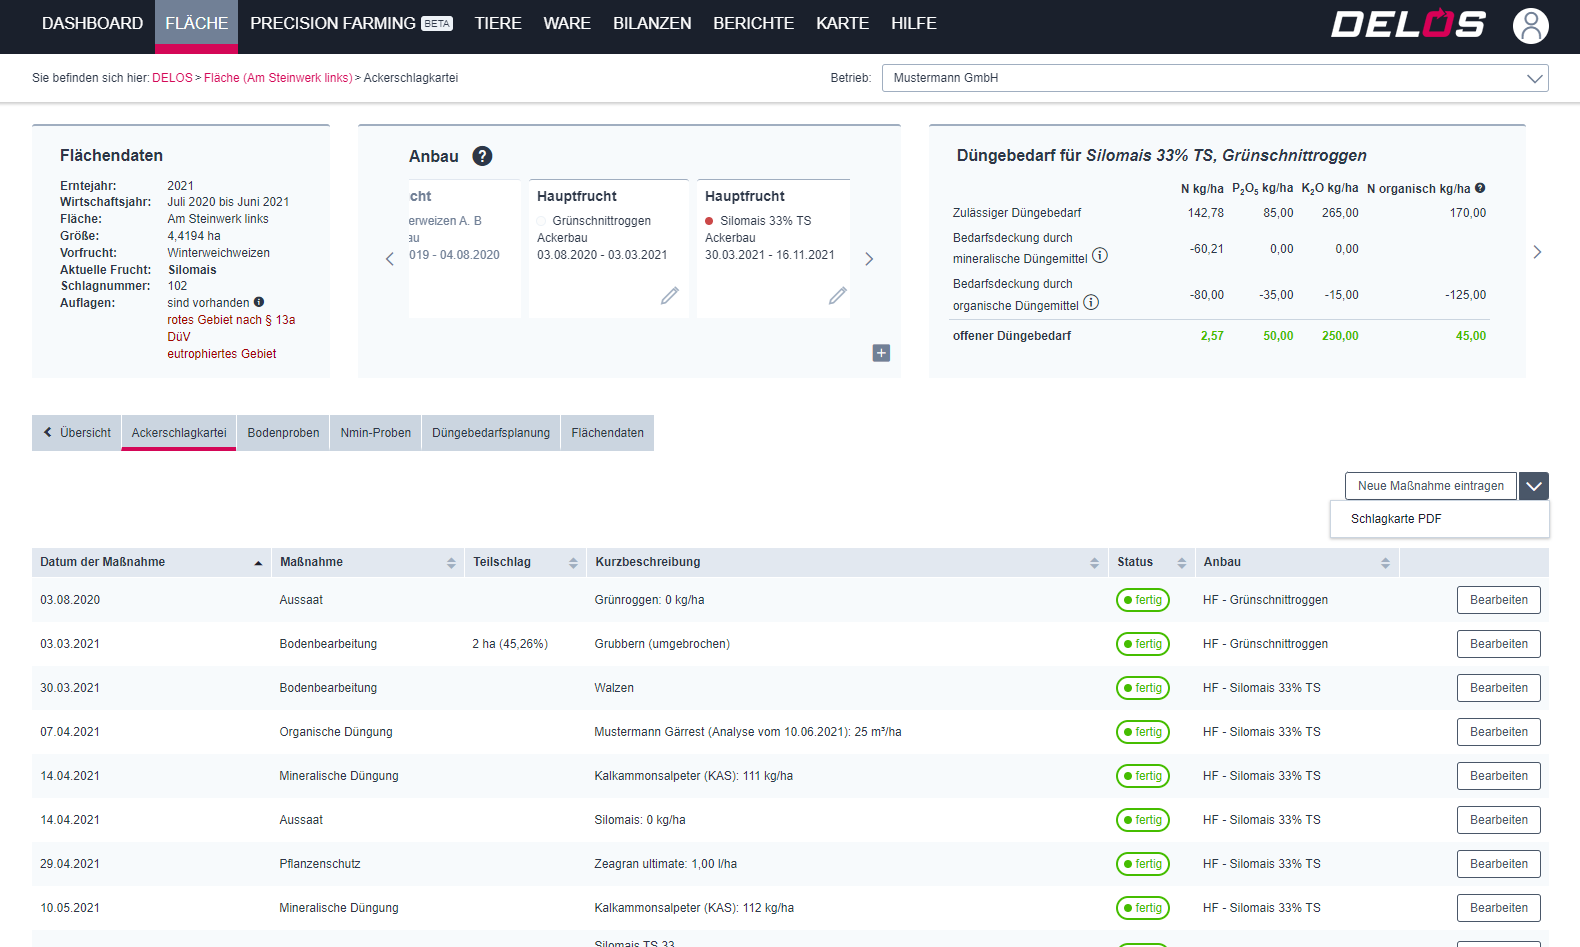Sort table by Status column
The height and width of the screenshot is (947, 1580).
click(x=1152, y=562)
